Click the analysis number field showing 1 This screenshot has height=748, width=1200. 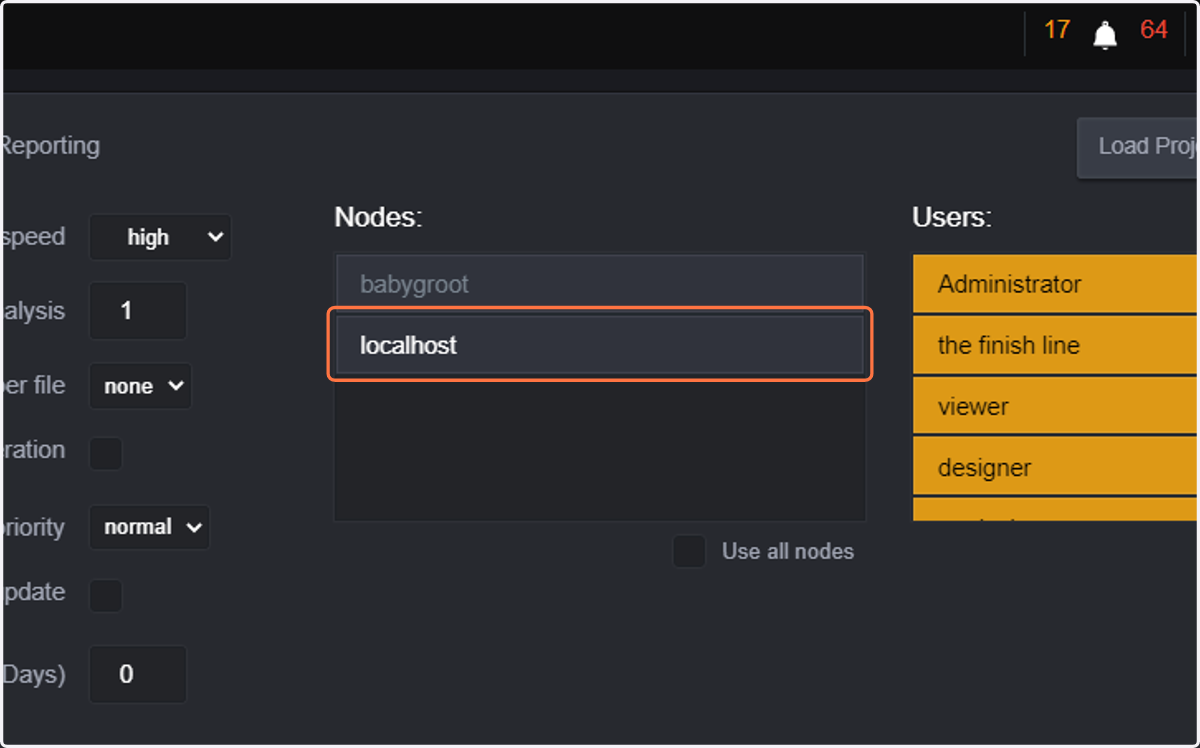coord(138,311)
